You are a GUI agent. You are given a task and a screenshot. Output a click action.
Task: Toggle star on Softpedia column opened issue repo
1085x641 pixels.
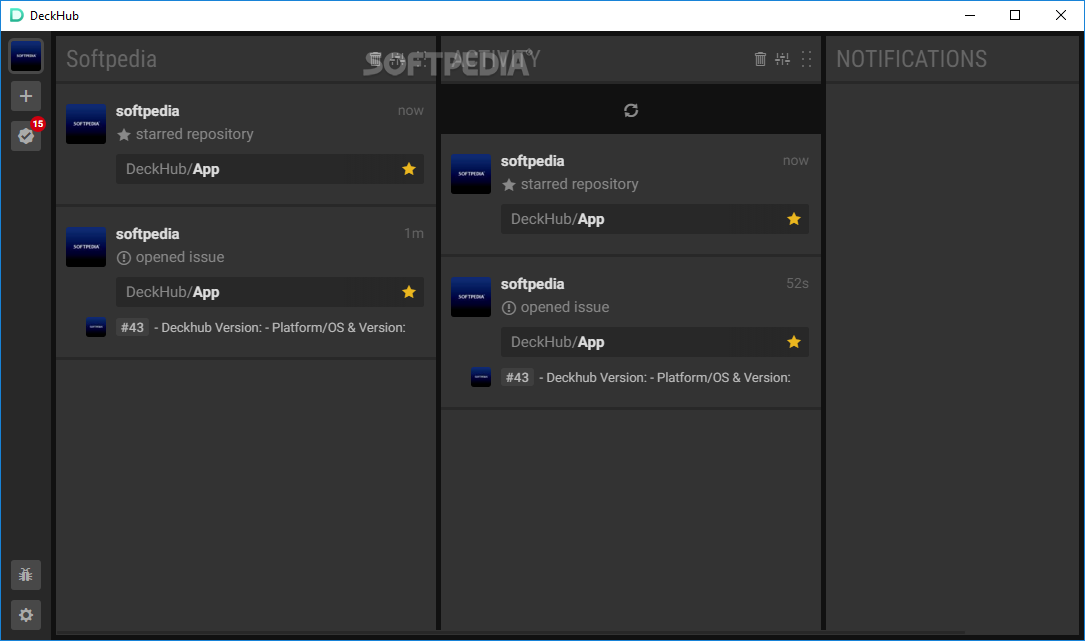(x=409, y=292)
